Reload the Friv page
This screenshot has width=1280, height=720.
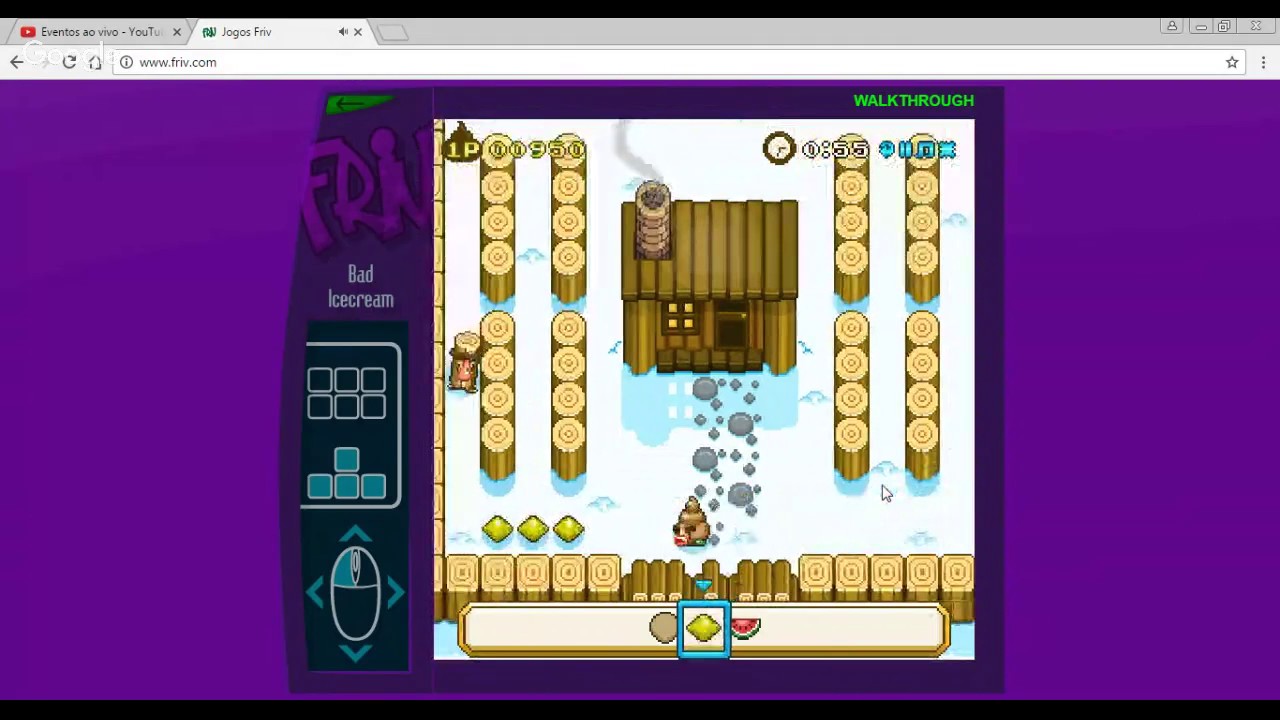[x=69, y=62]
